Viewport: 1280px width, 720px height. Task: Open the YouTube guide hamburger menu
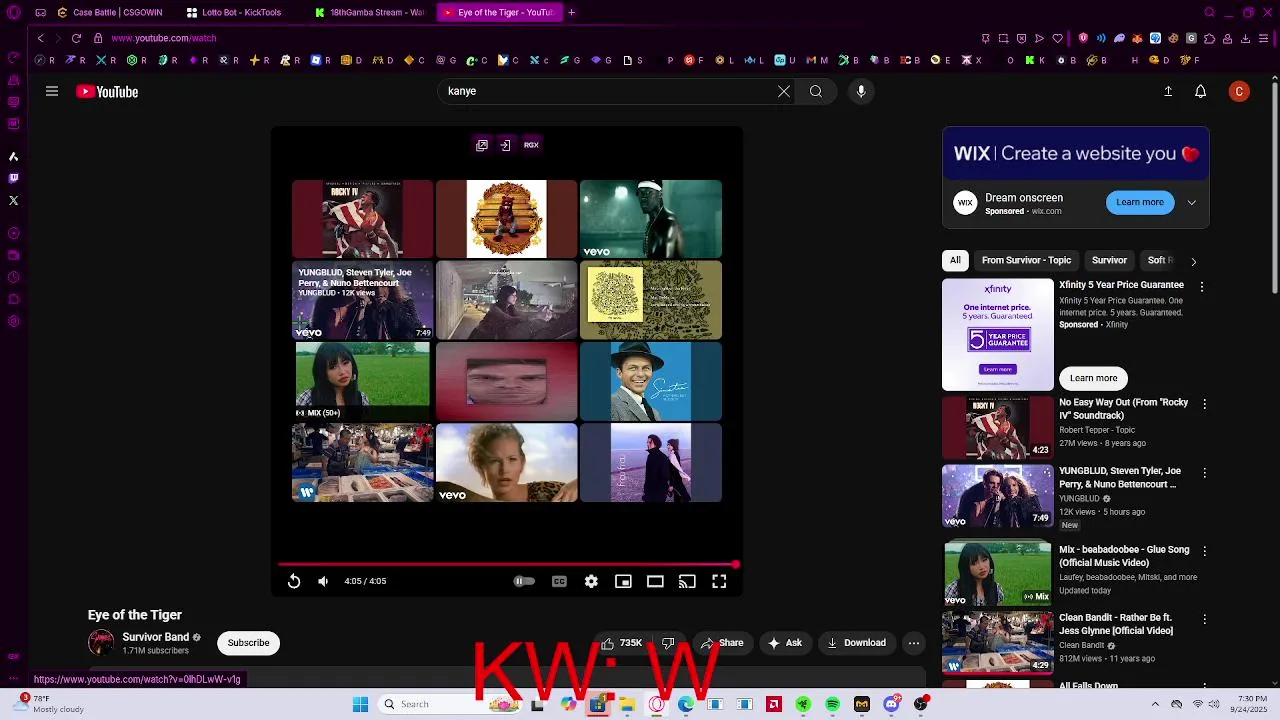[x=52, y=91]
